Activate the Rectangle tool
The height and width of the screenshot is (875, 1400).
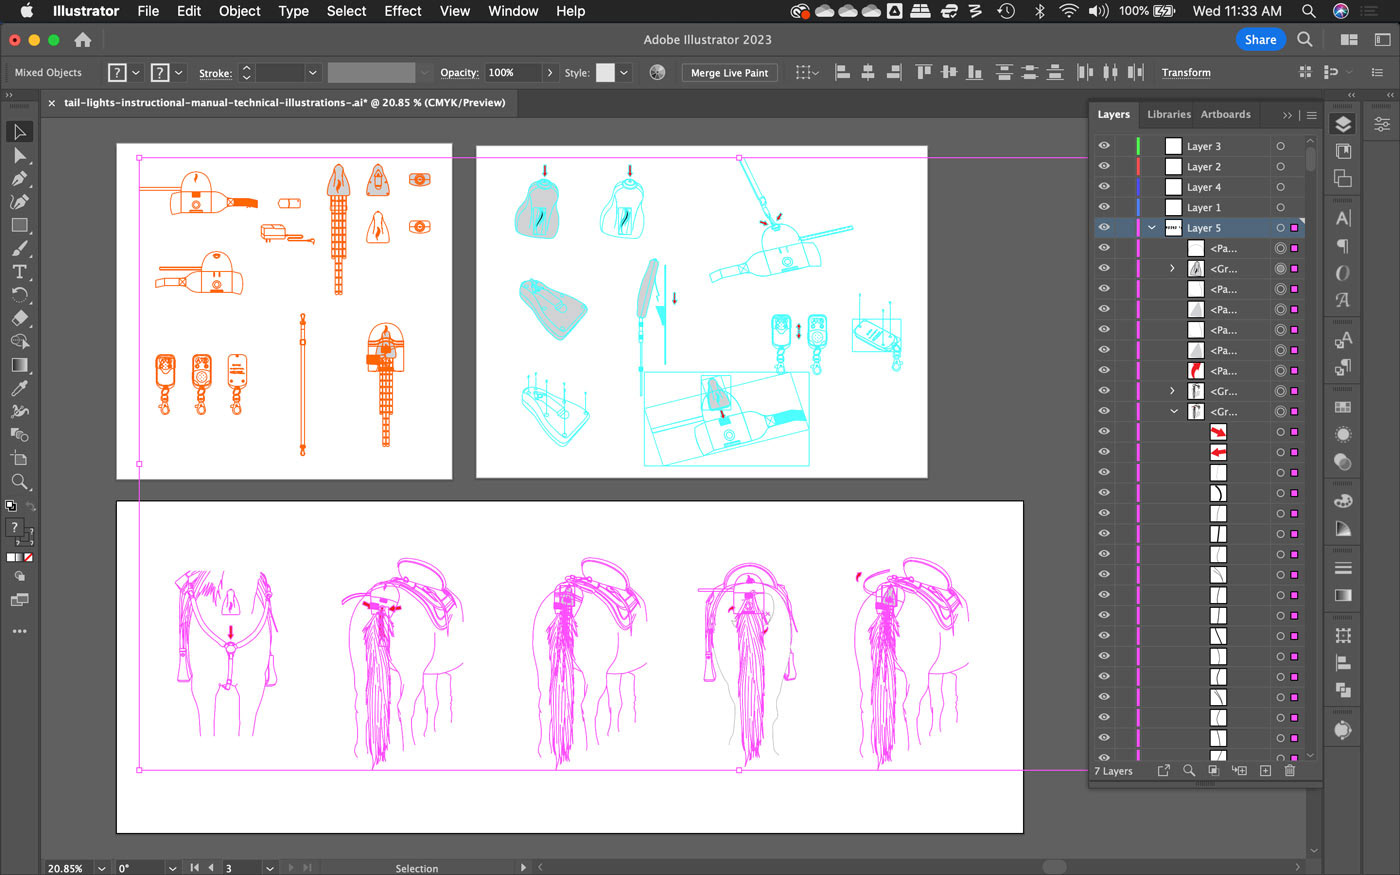(19, 225)
